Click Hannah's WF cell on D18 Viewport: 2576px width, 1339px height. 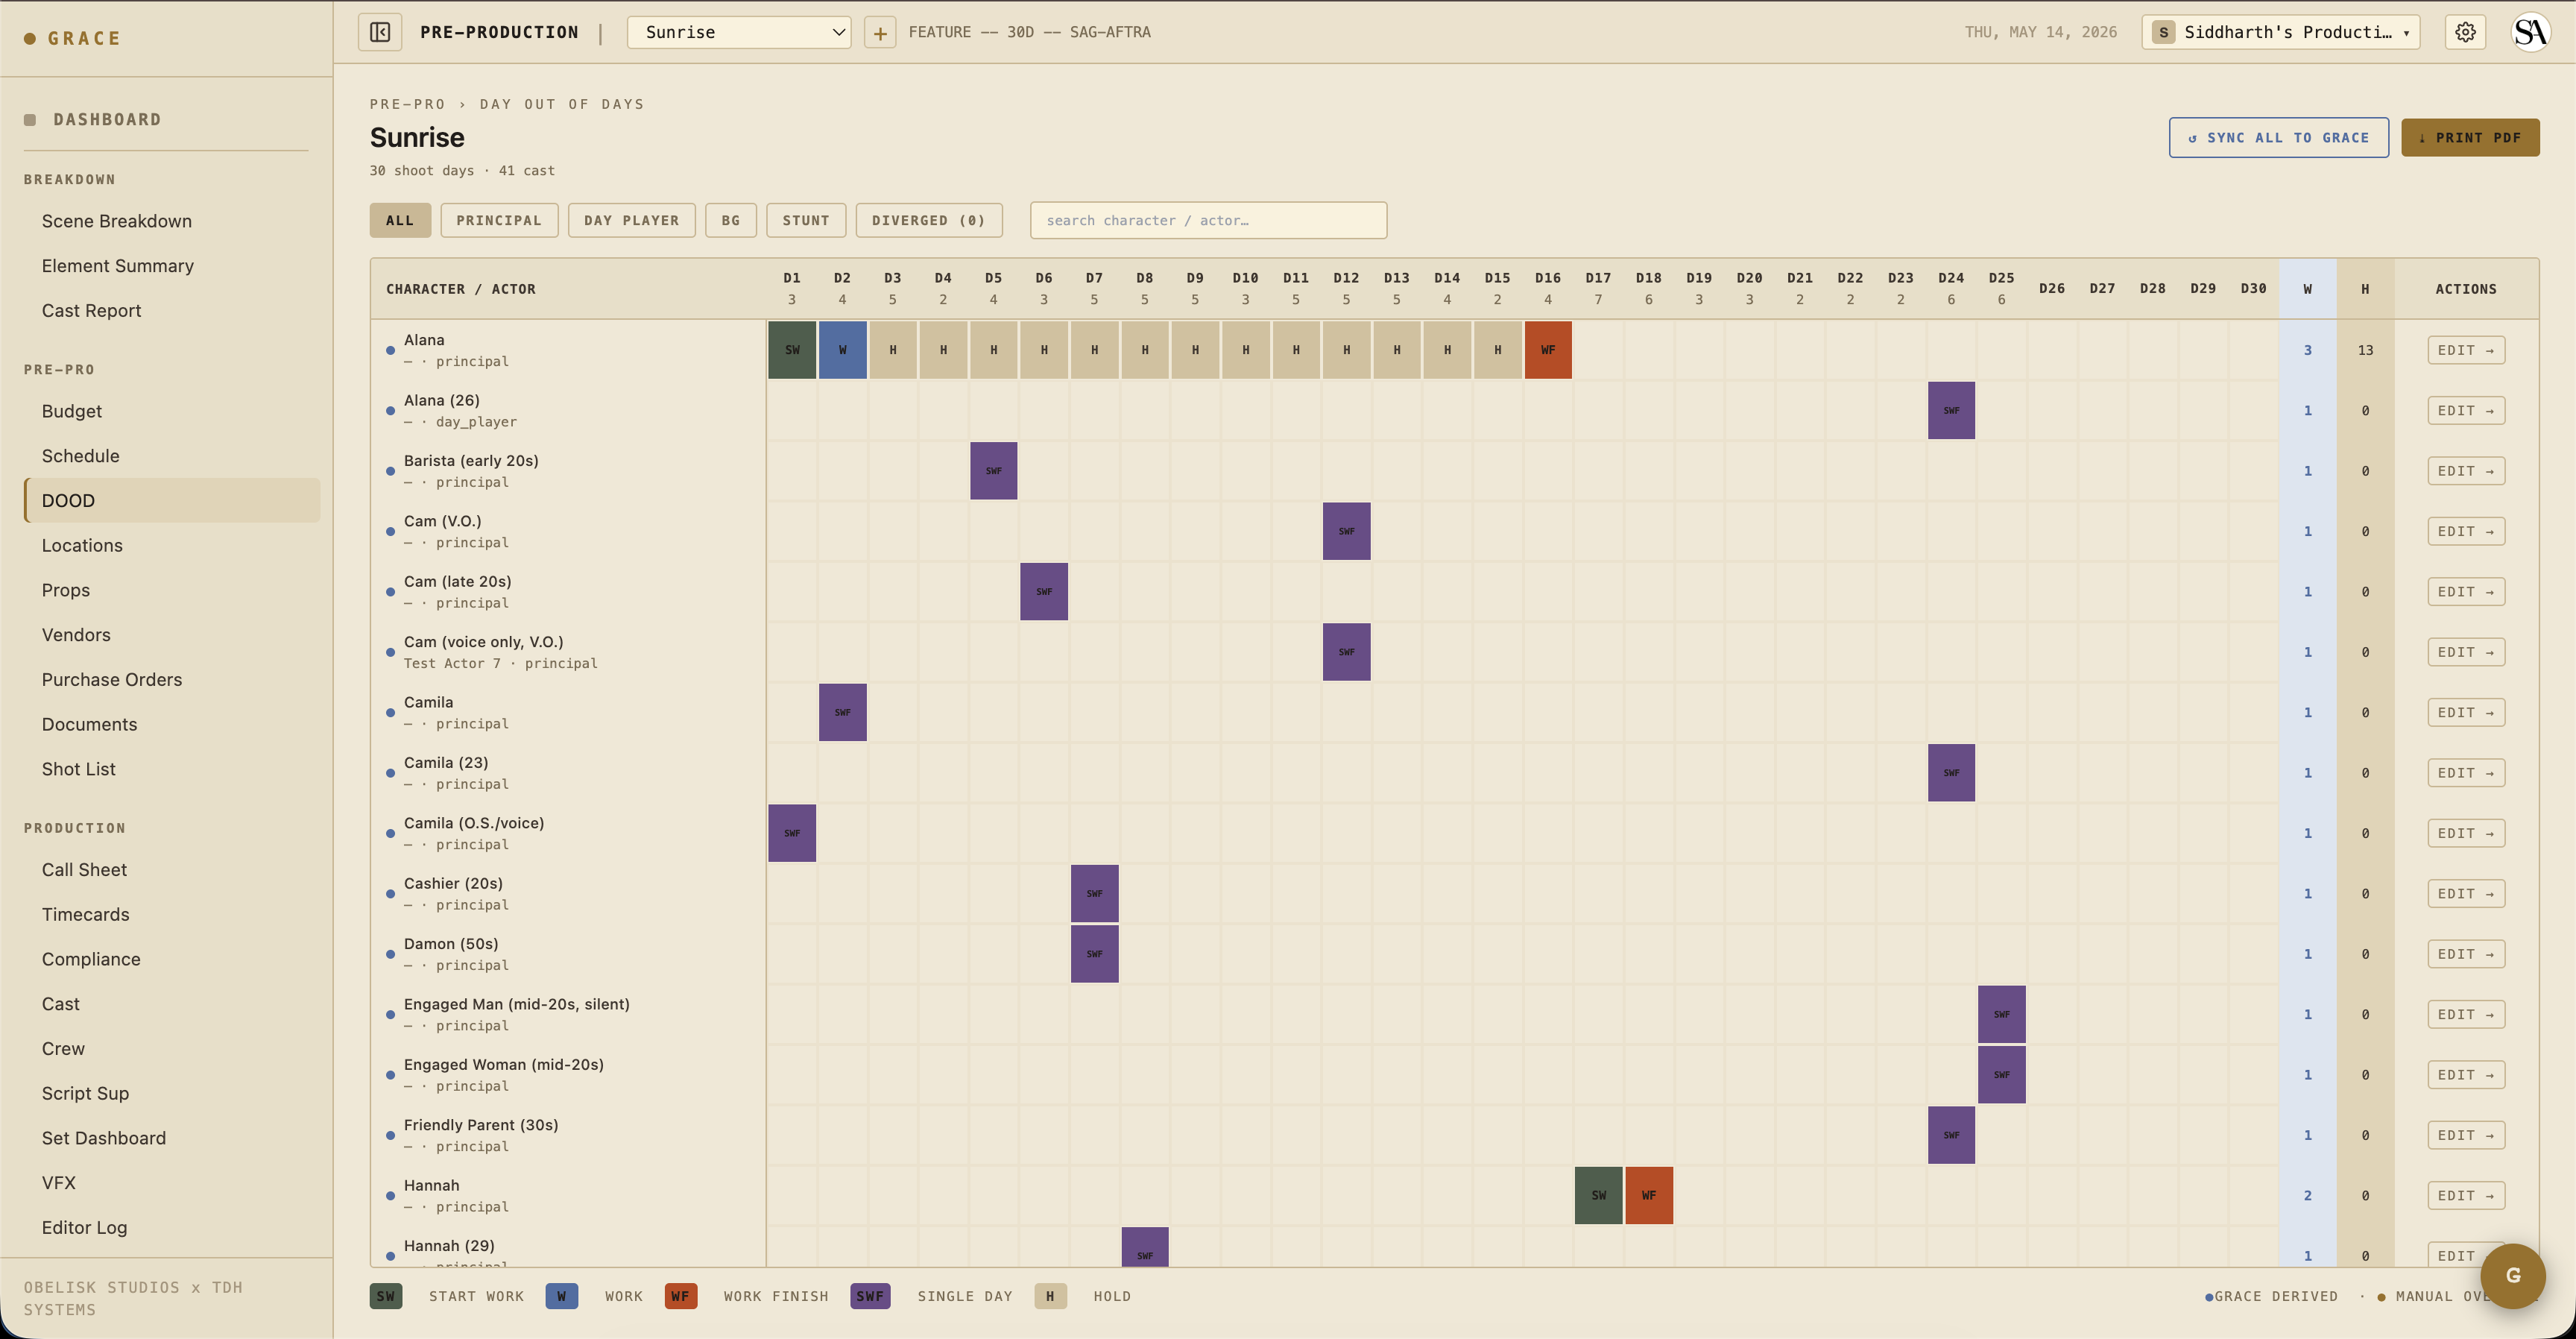pyautogui.click(x=1649, y=1195)
